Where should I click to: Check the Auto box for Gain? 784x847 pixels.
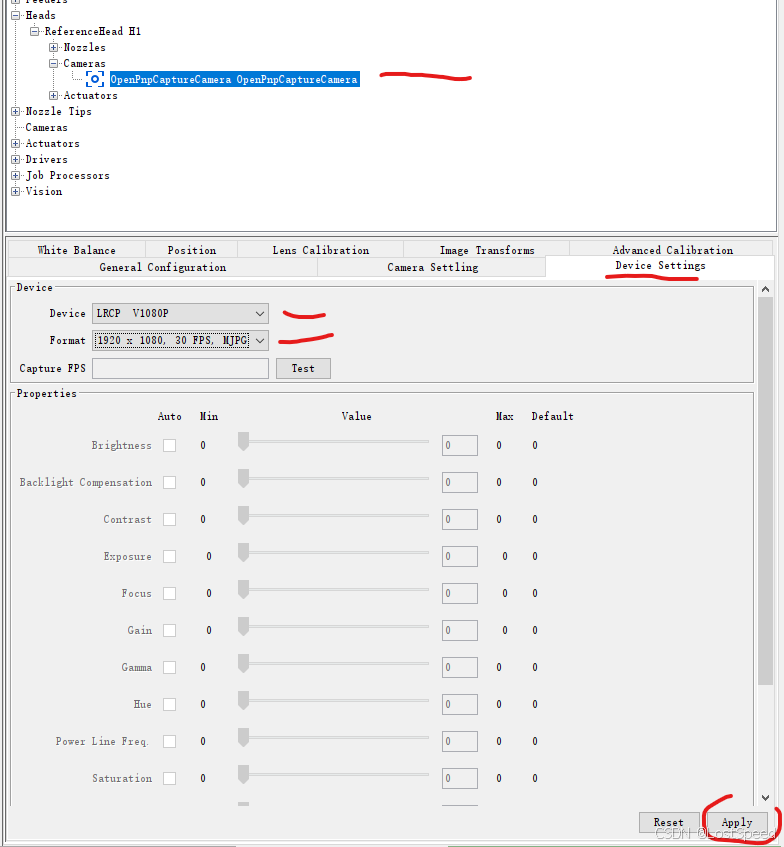(x=170, y=630)
